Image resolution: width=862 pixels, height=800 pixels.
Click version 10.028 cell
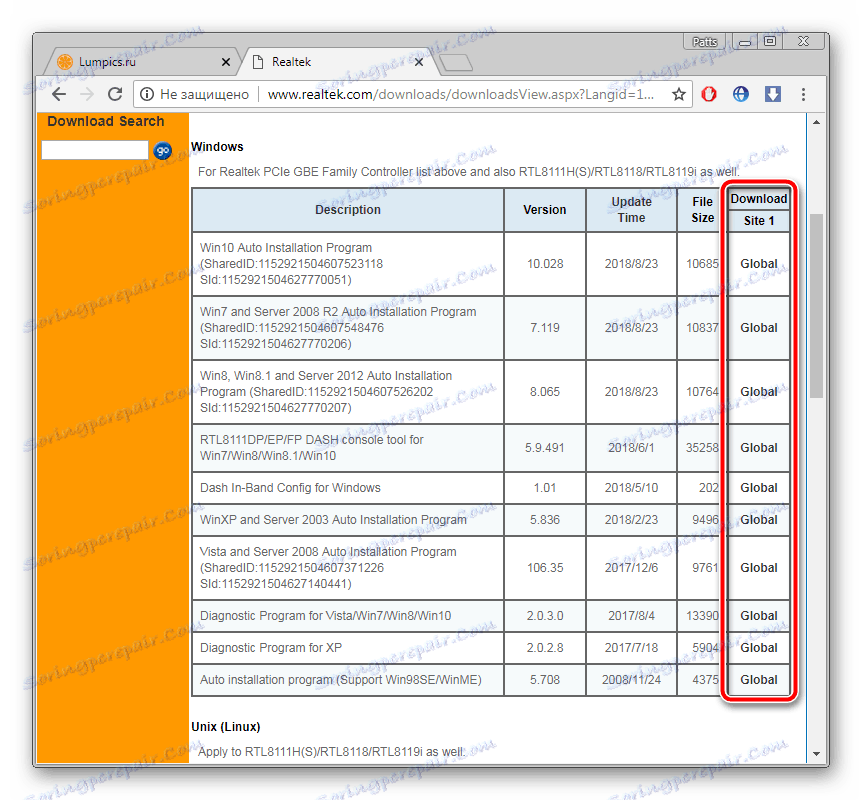pos(545,264)
